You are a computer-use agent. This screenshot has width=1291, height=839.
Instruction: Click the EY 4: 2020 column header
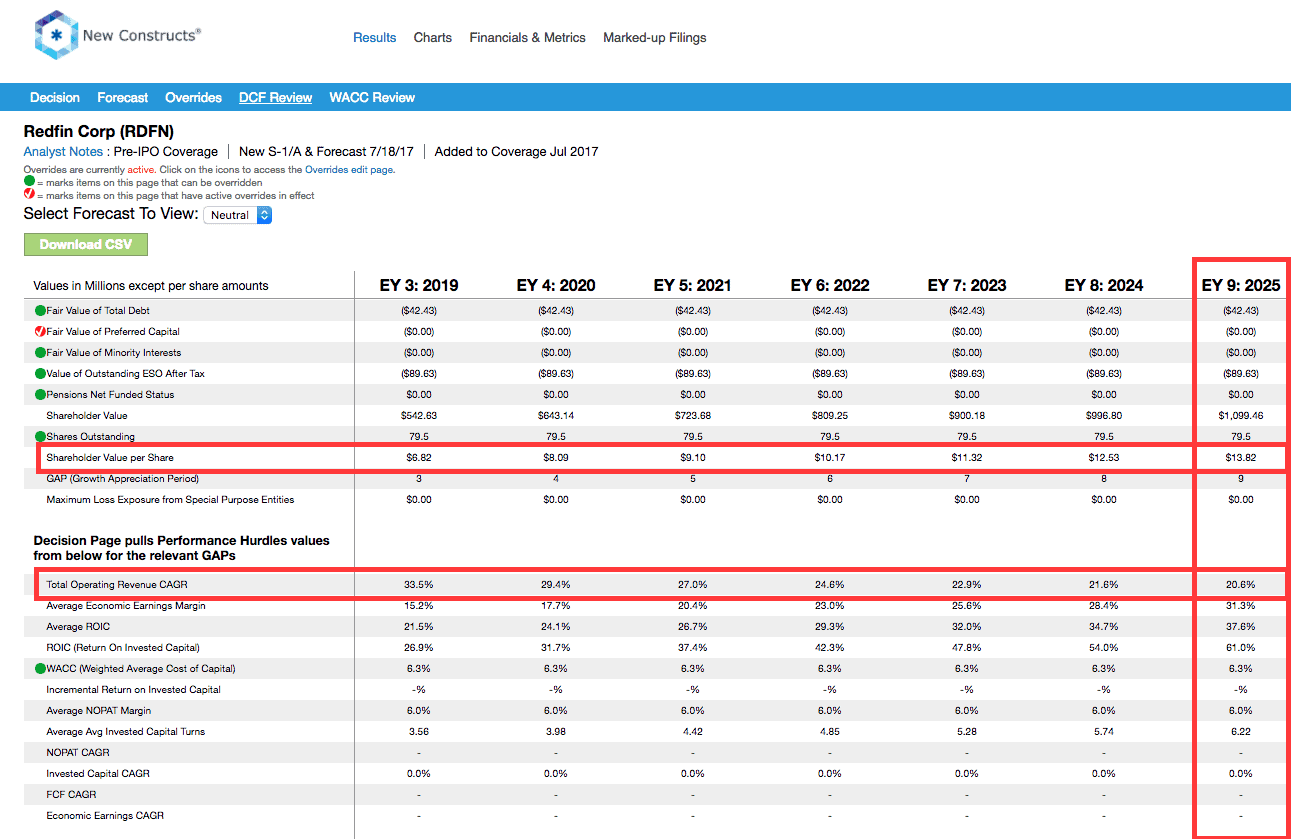(x=556, y=285)
